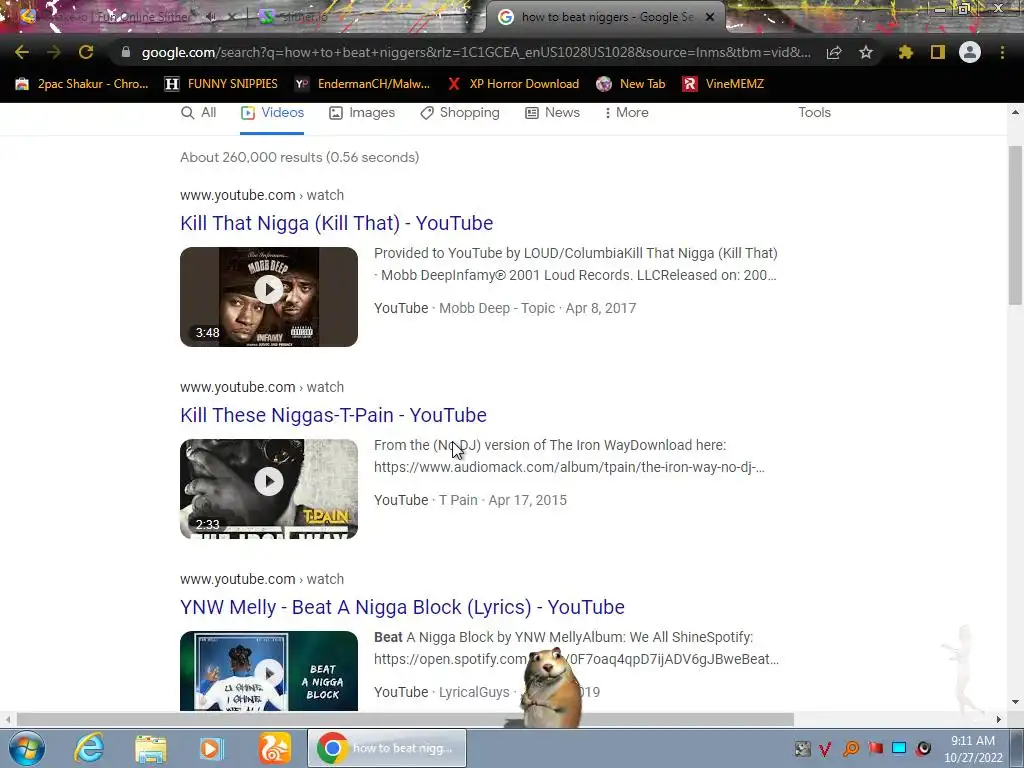Screen dimensions: 1024x768
Task: Click 'T Pain · Apr 17, 2015' text
Action: coord(503,500)
